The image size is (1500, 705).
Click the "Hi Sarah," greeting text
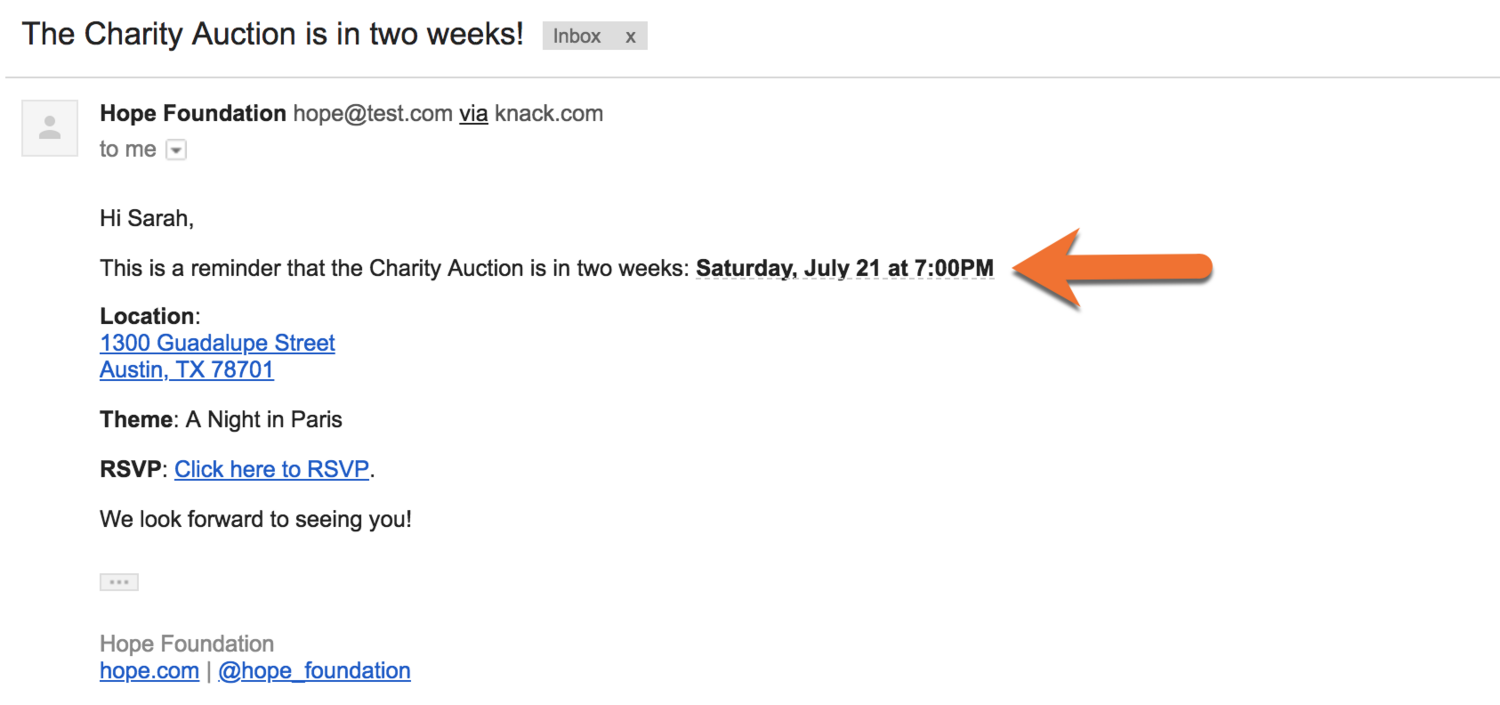[x=147, y=218]
